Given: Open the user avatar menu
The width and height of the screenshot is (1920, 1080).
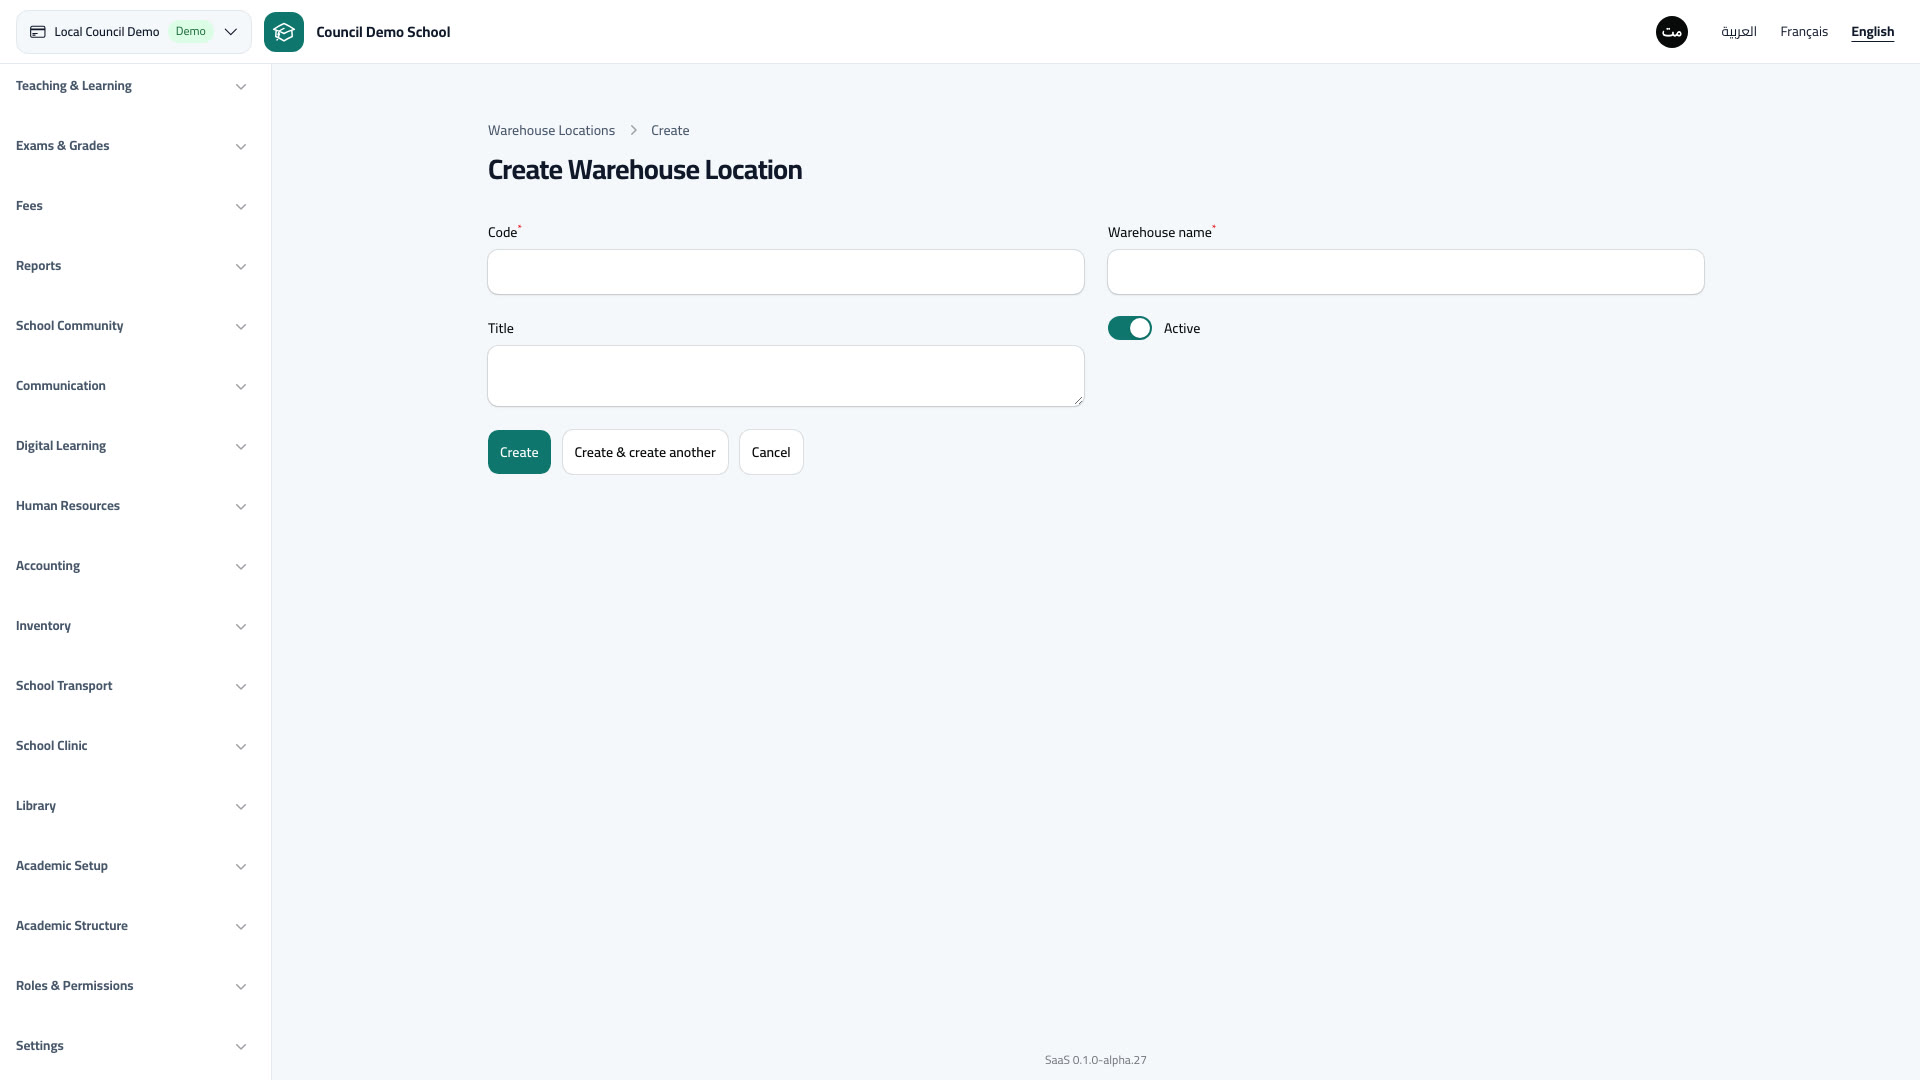Looking at the screenshot, I should (x=1672, y=32).
